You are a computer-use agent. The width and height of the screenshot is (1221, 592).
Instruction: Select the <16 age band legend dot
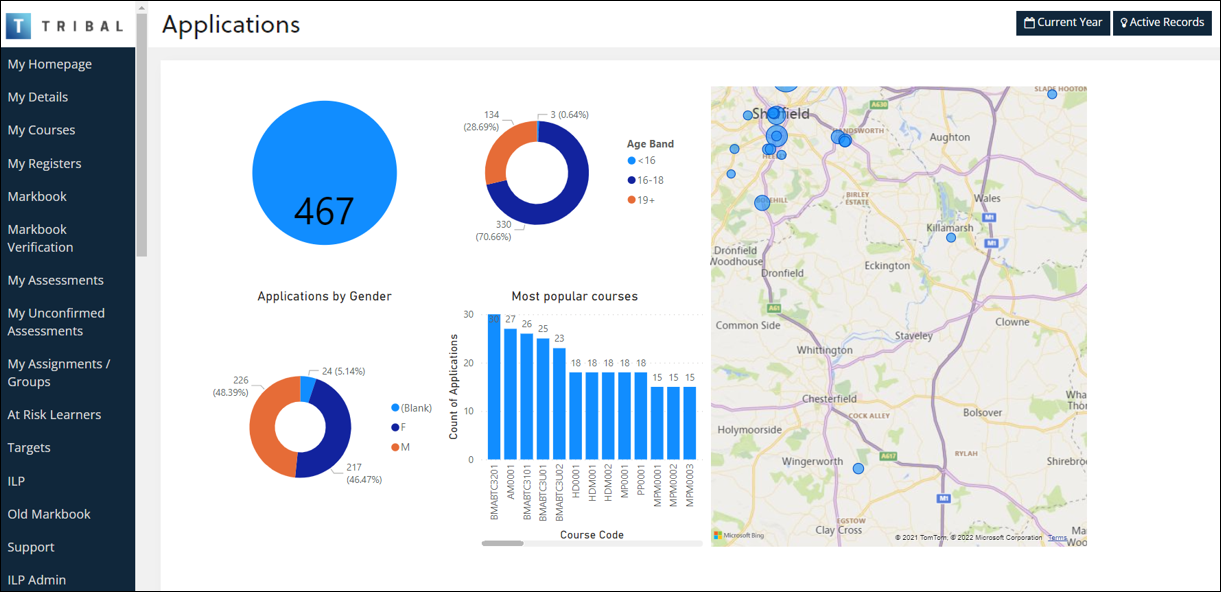(x=631, y=161)
